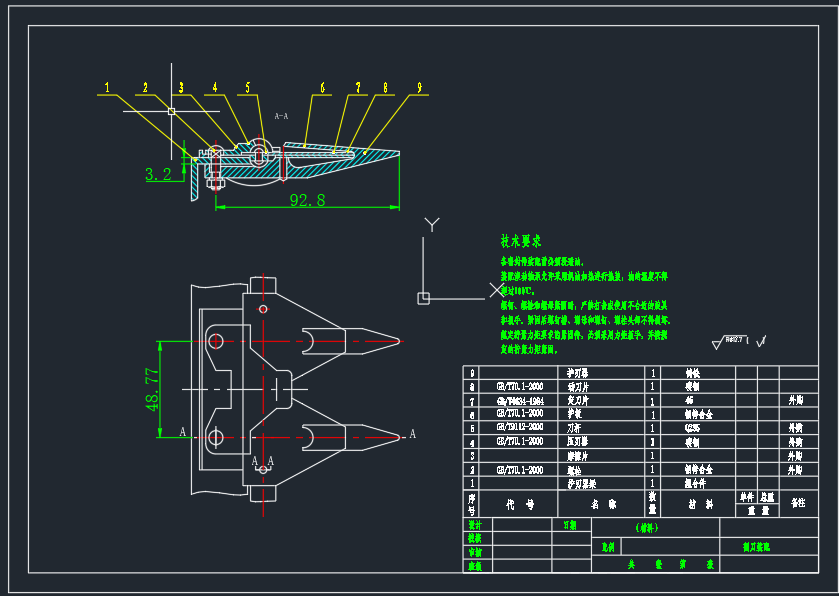Click the green 比例 title block cell

(x=608, y=547)
